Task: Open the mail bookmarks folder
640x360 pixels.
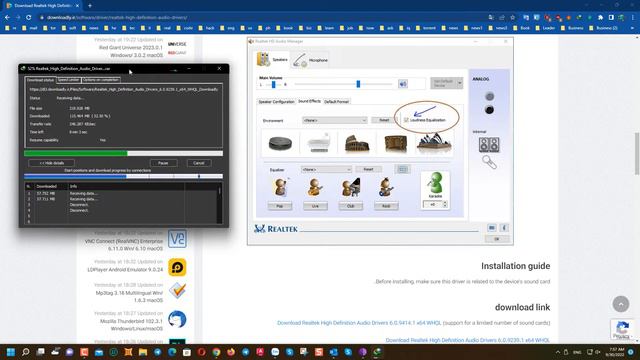Action: (x=30, y=28)
